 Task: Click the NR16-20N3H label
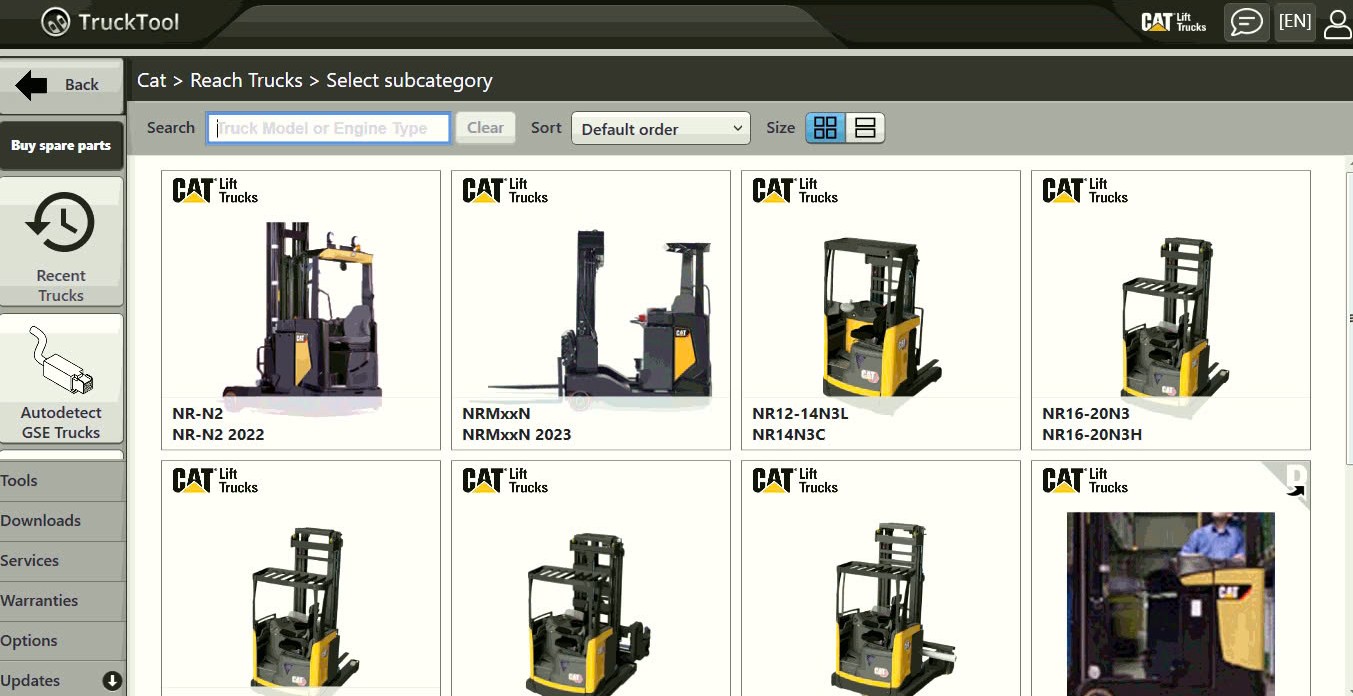pos(1092,435)
